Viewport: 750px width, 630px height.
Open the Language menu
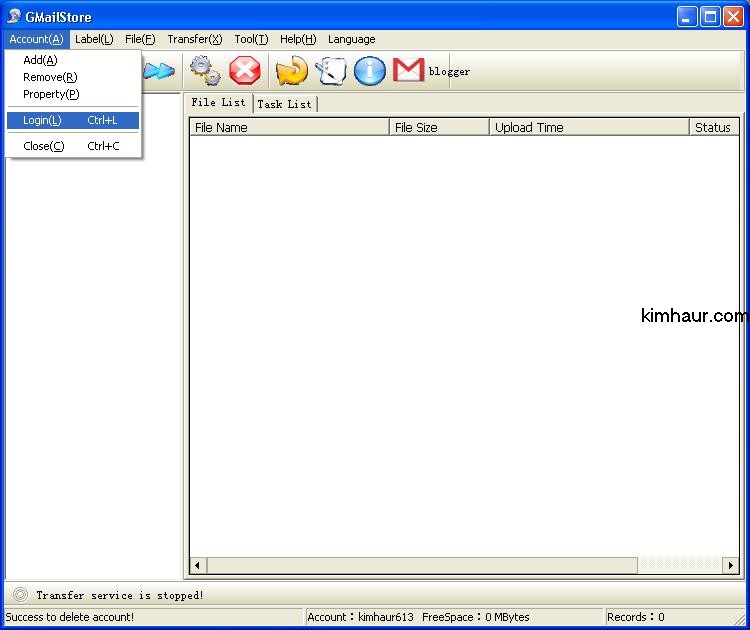351,39
